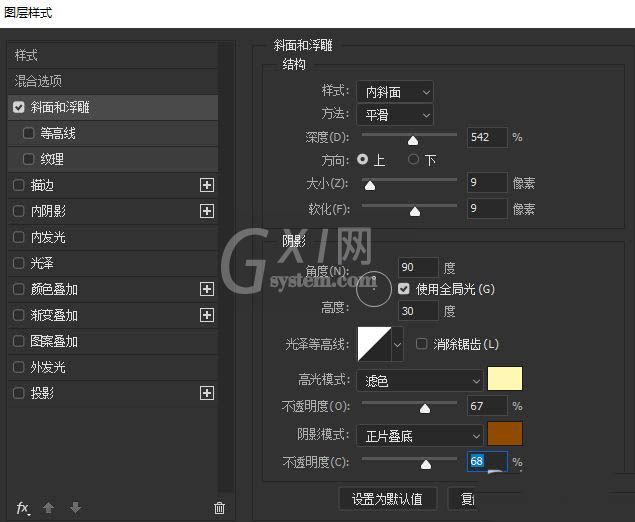The height and width of the screenshot is (522, 635).
Task: Enable the 等高线 checkbox
Action: 28,133
